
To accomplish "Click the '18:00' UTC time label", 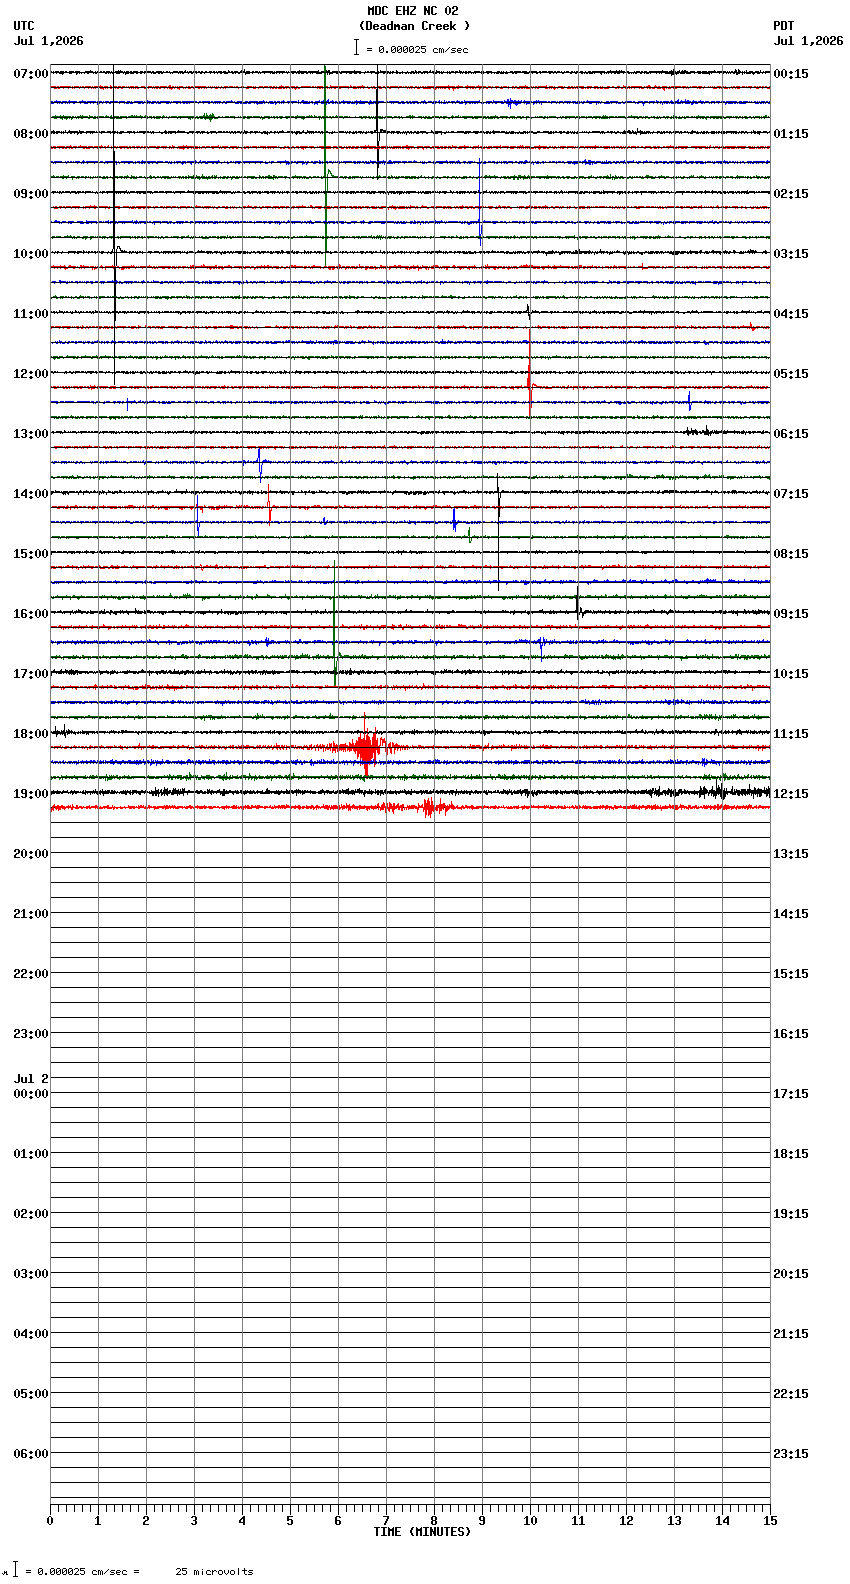I will tap(31, 734).
